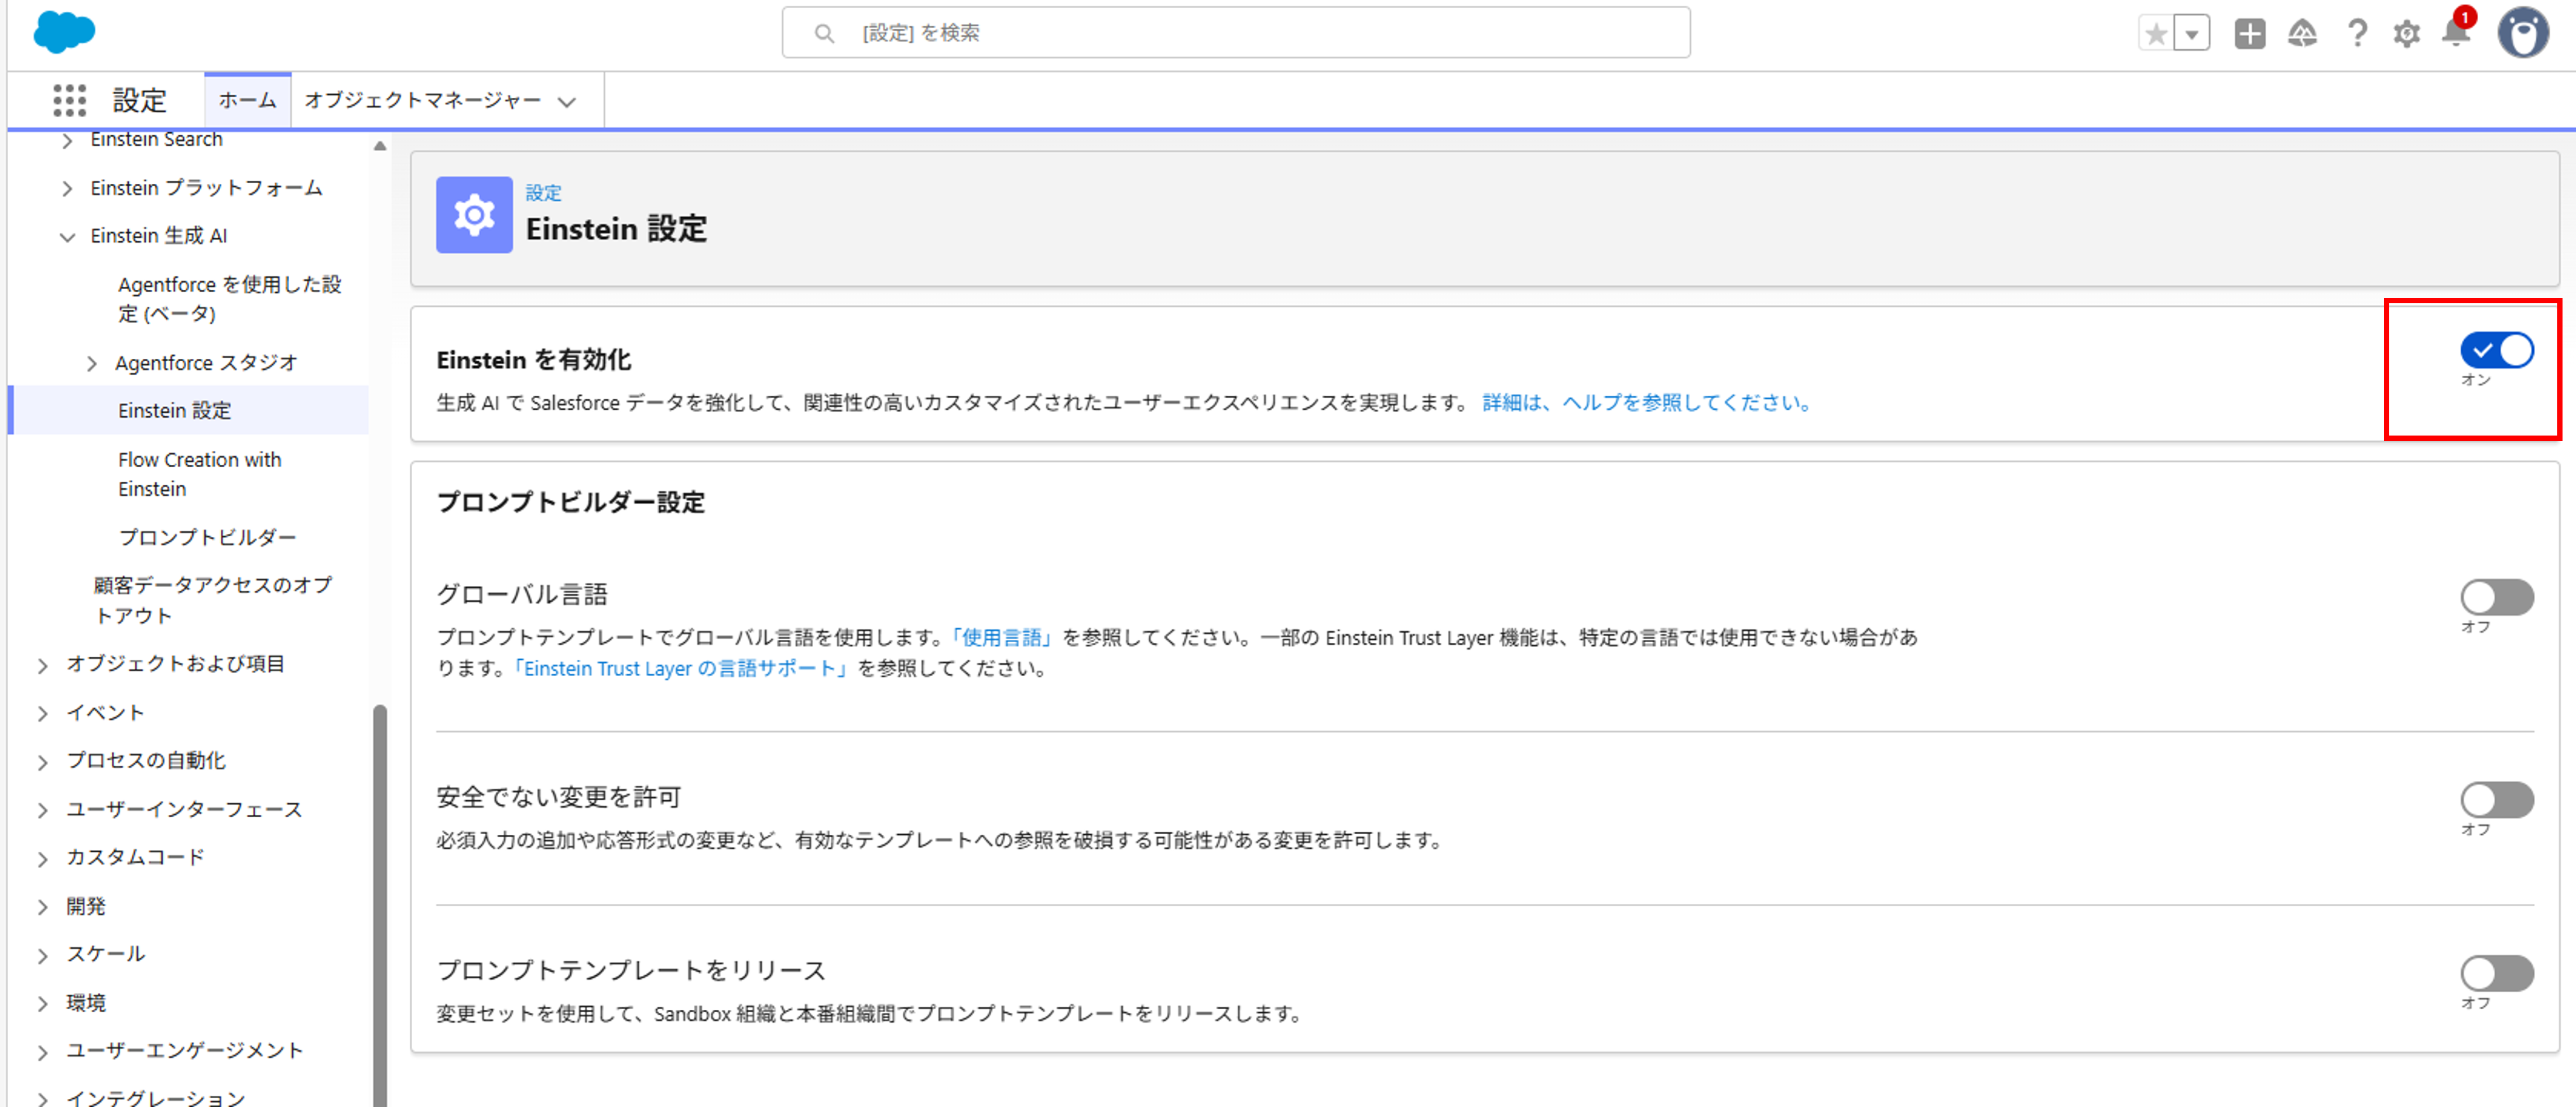This screenshot has height=1107, width=2576.
Task: Open Flow Creation with Einstein
Action: (200, 474)
